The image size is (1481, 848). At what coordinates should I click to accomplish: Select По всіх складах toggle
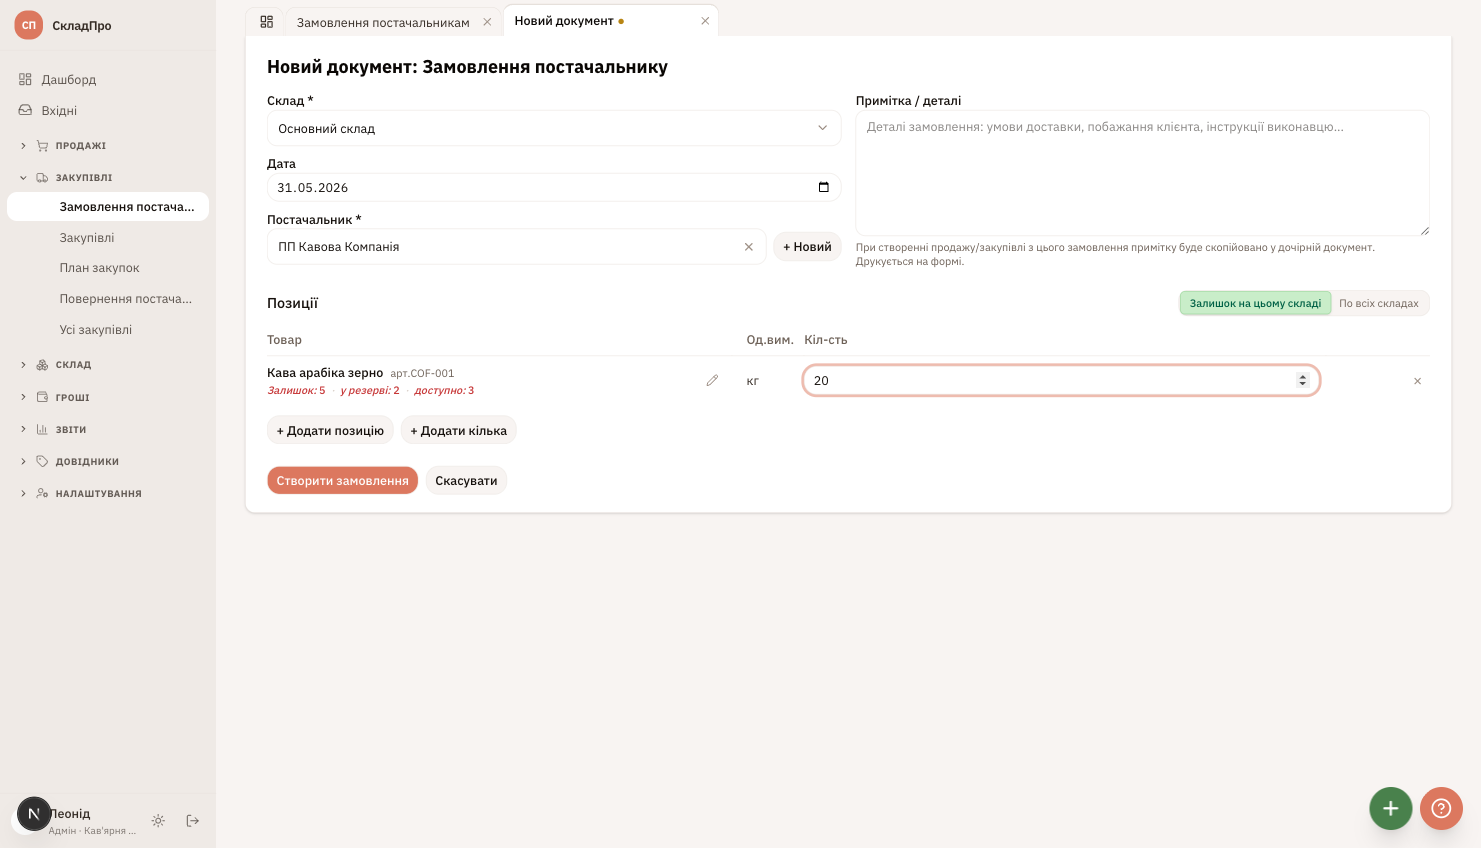[1379, 303]
